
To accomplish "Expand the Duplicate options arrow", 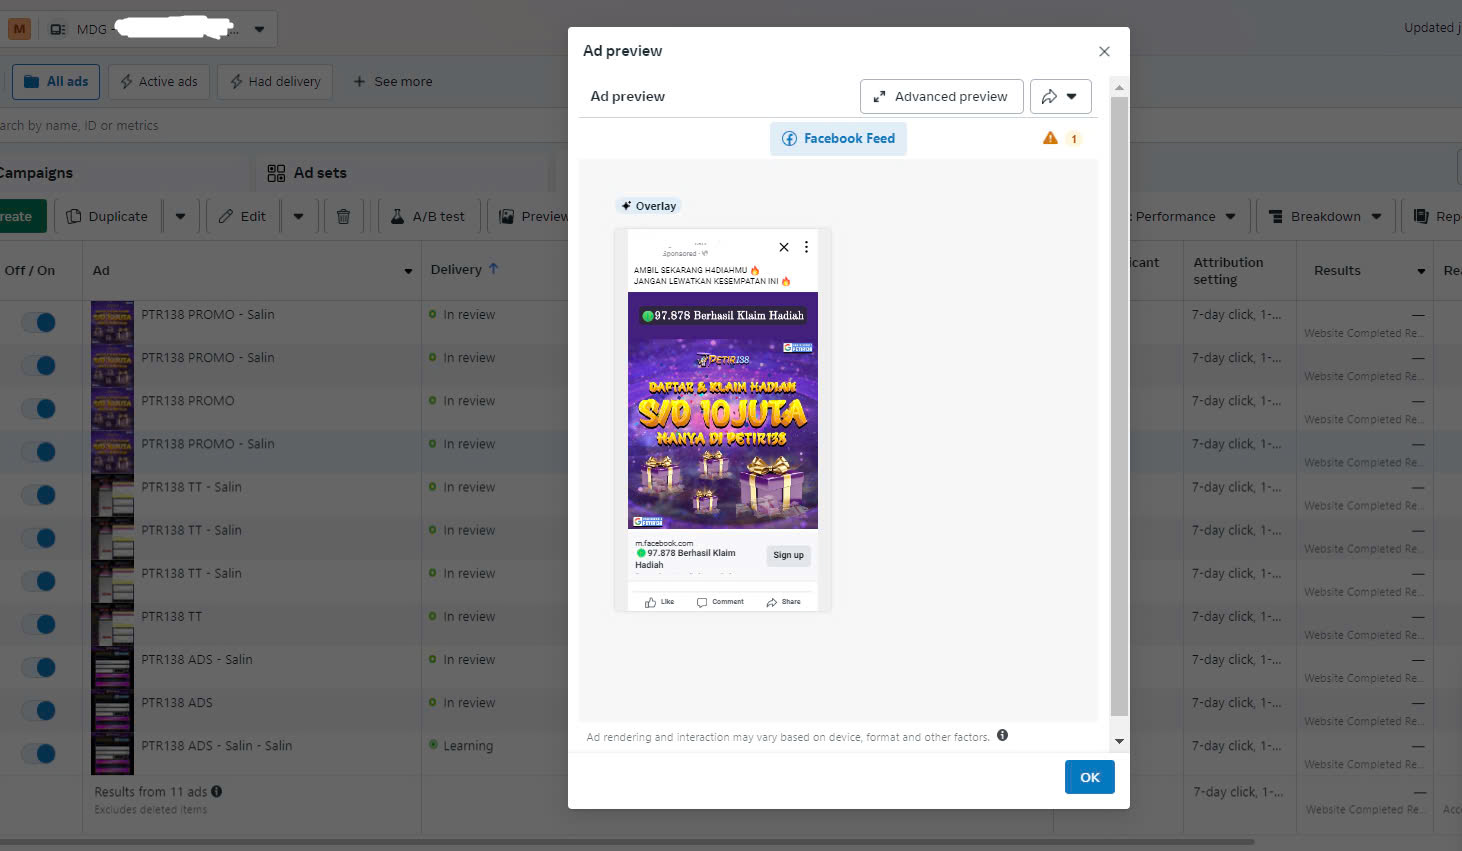I will click(x=180, y=216).
